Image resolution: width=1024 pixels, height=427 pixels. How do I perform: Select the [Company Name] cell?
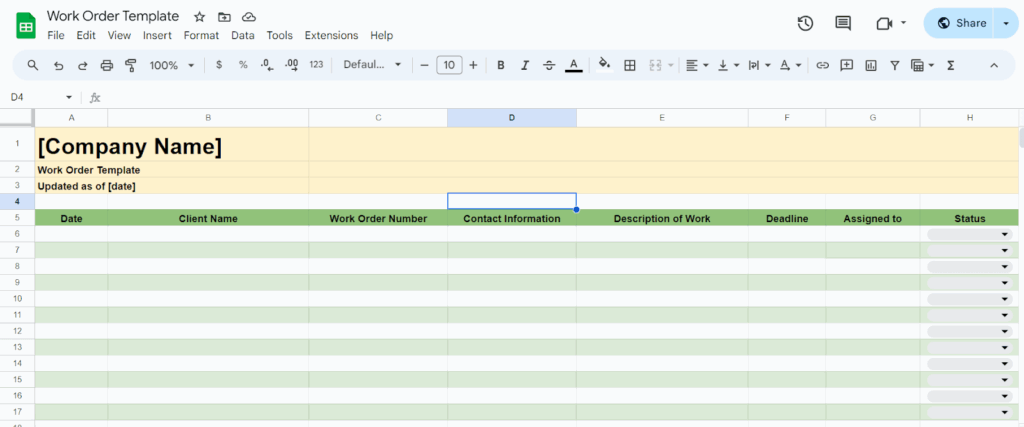click(172, 144)
